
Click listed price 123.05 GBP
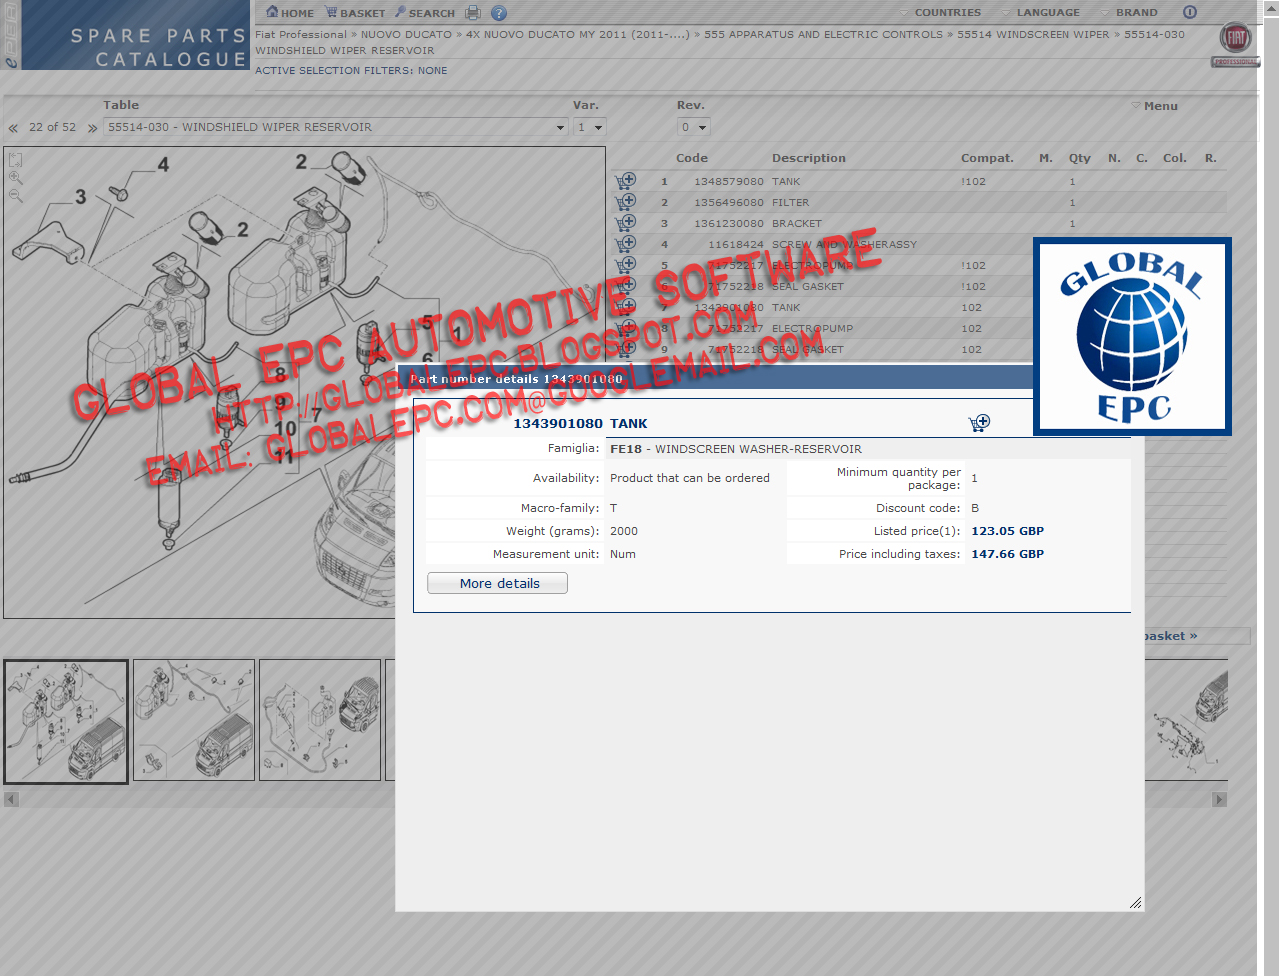click(1007, 531)
